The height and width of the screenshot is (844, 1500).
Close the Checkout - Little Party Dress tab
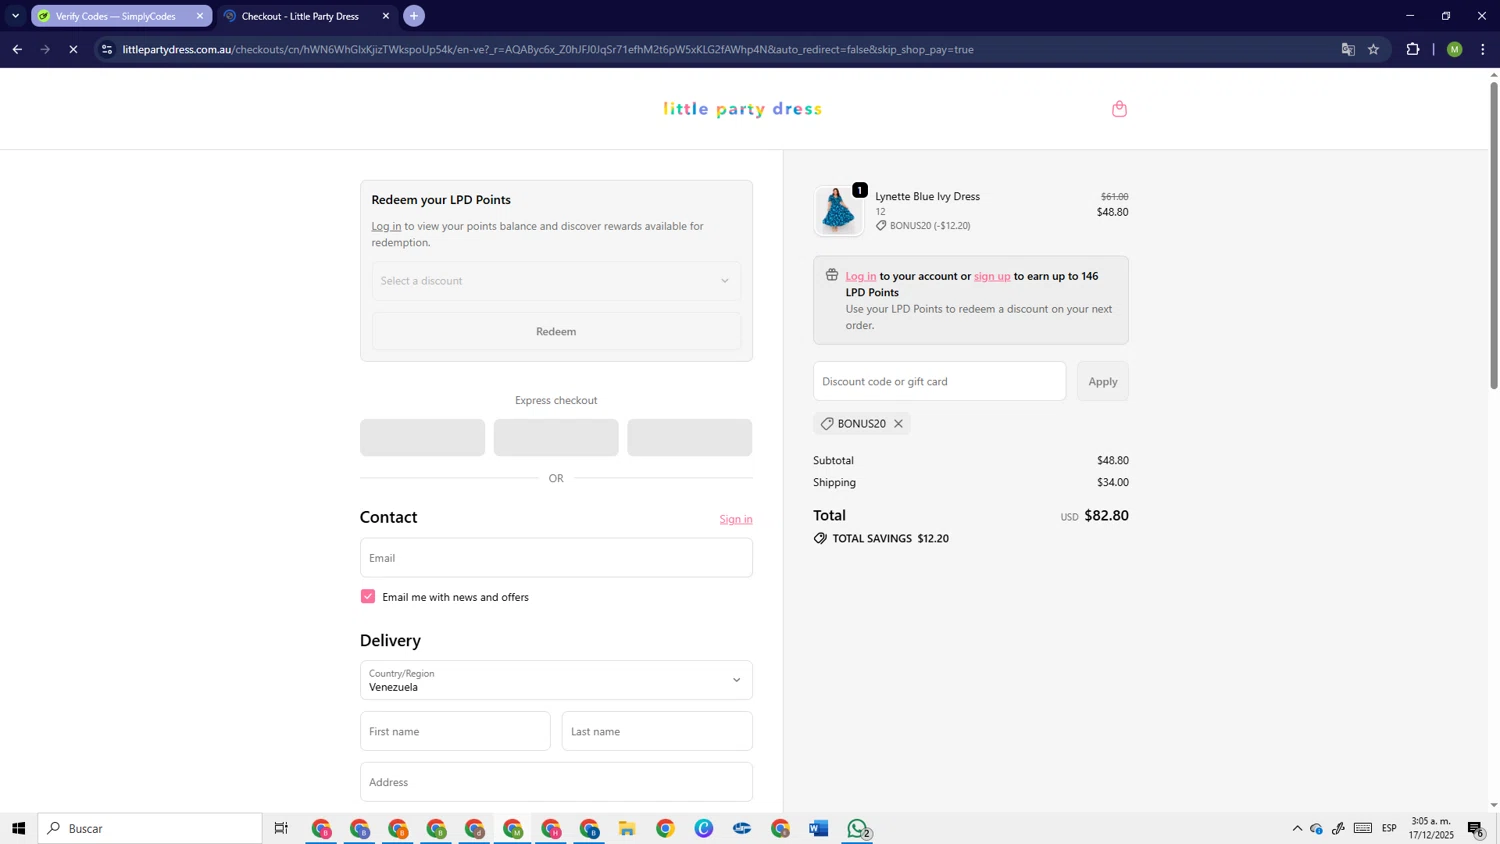click(x=386, y=16)
